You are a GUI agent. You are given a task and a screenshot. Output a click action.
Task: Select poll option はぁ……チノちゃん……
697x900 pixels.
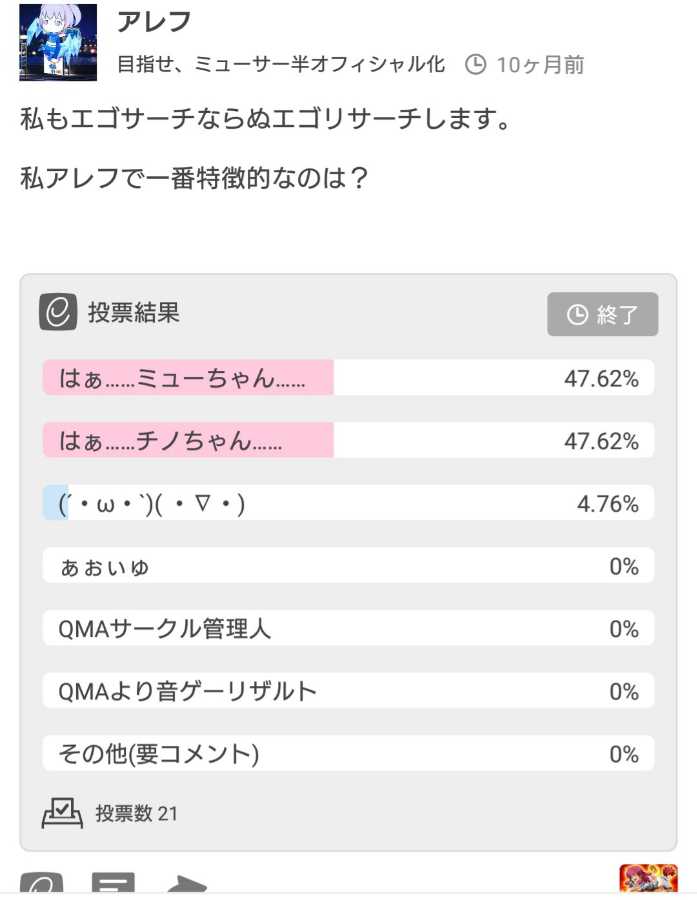pos(347,441)
